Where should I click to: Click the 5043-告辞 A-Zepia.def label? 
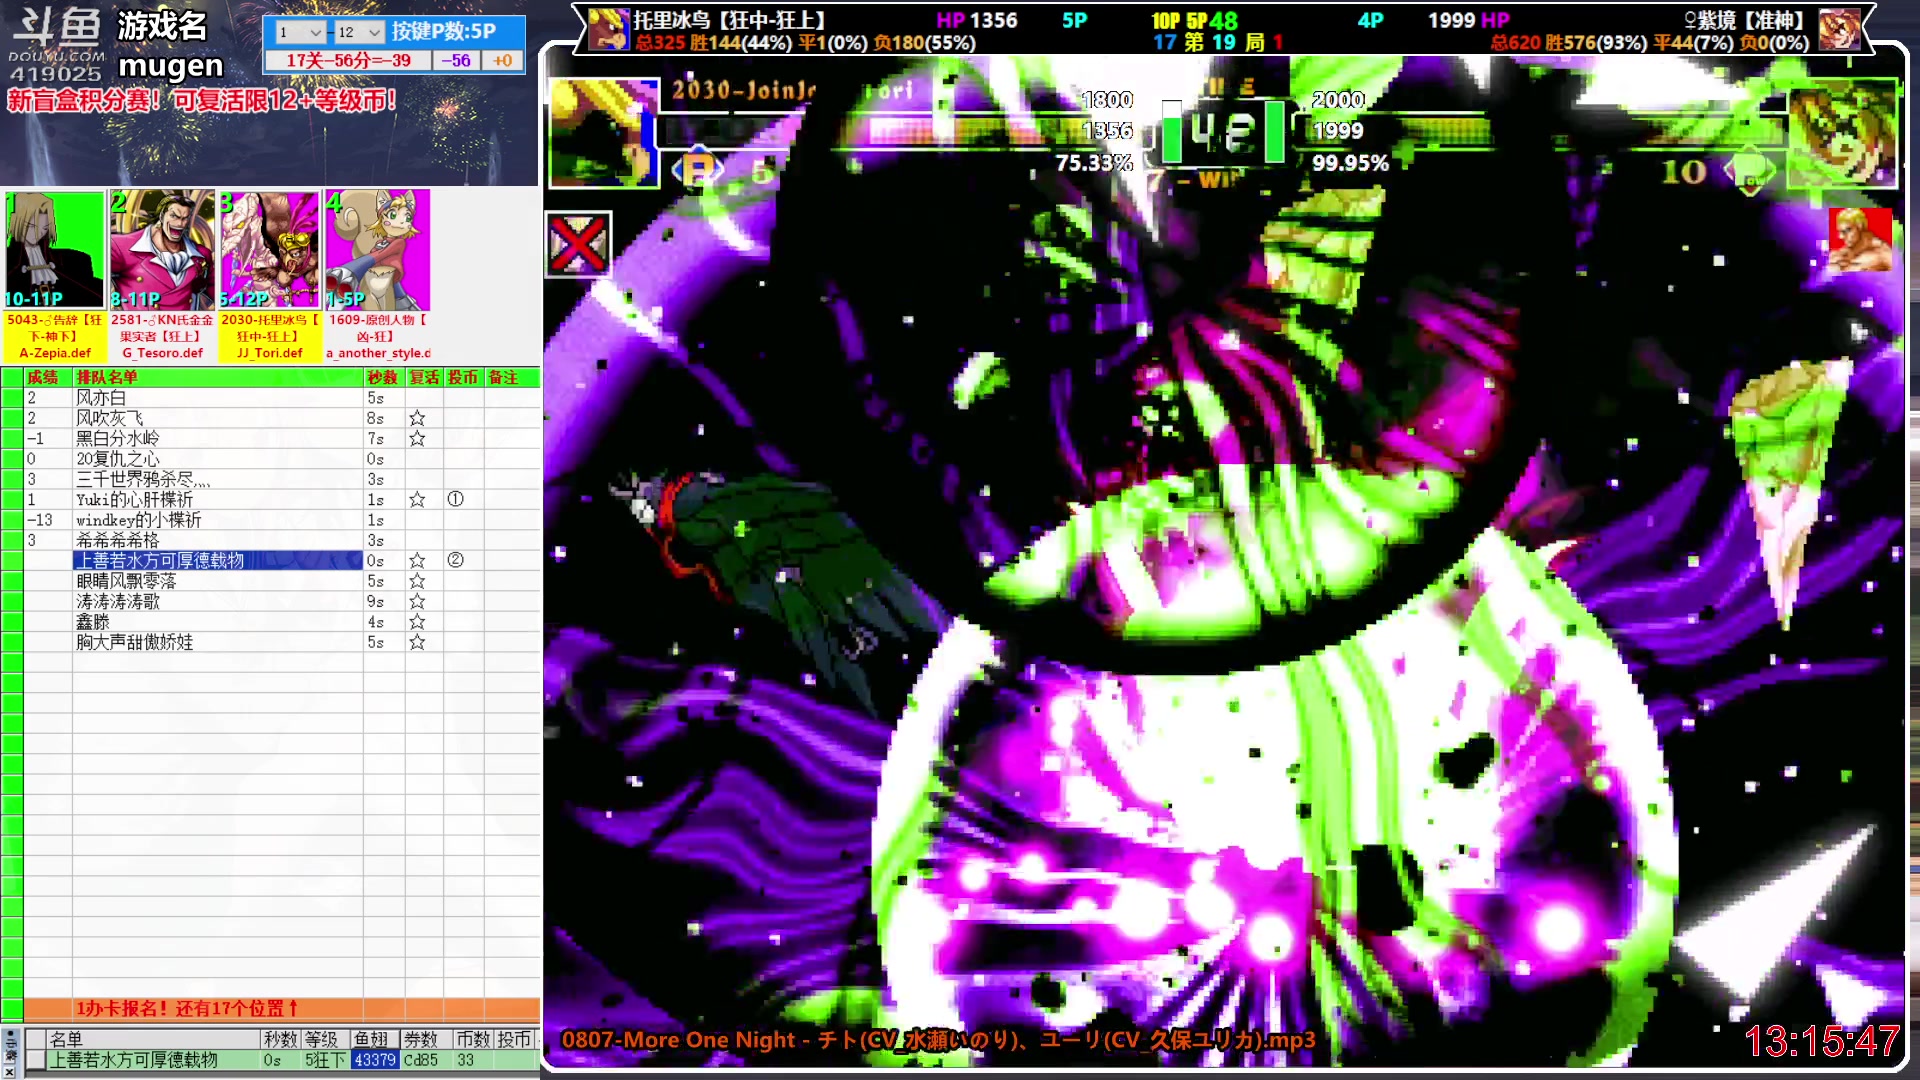tap(54, 336)
